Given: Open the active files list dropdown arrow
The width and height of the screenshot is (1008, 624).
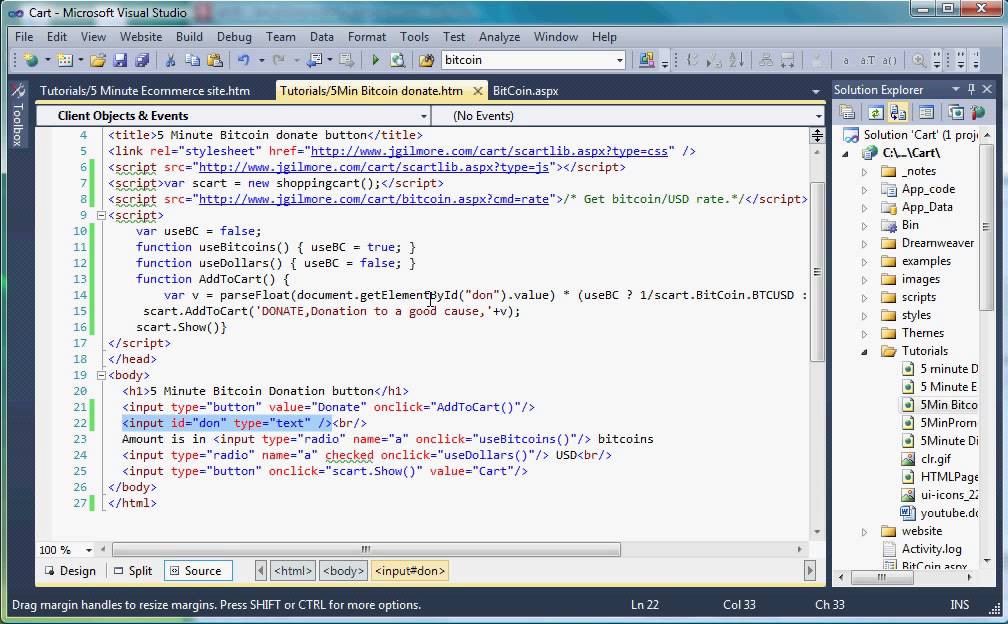Looking at the screenshot, I should 816,91.
